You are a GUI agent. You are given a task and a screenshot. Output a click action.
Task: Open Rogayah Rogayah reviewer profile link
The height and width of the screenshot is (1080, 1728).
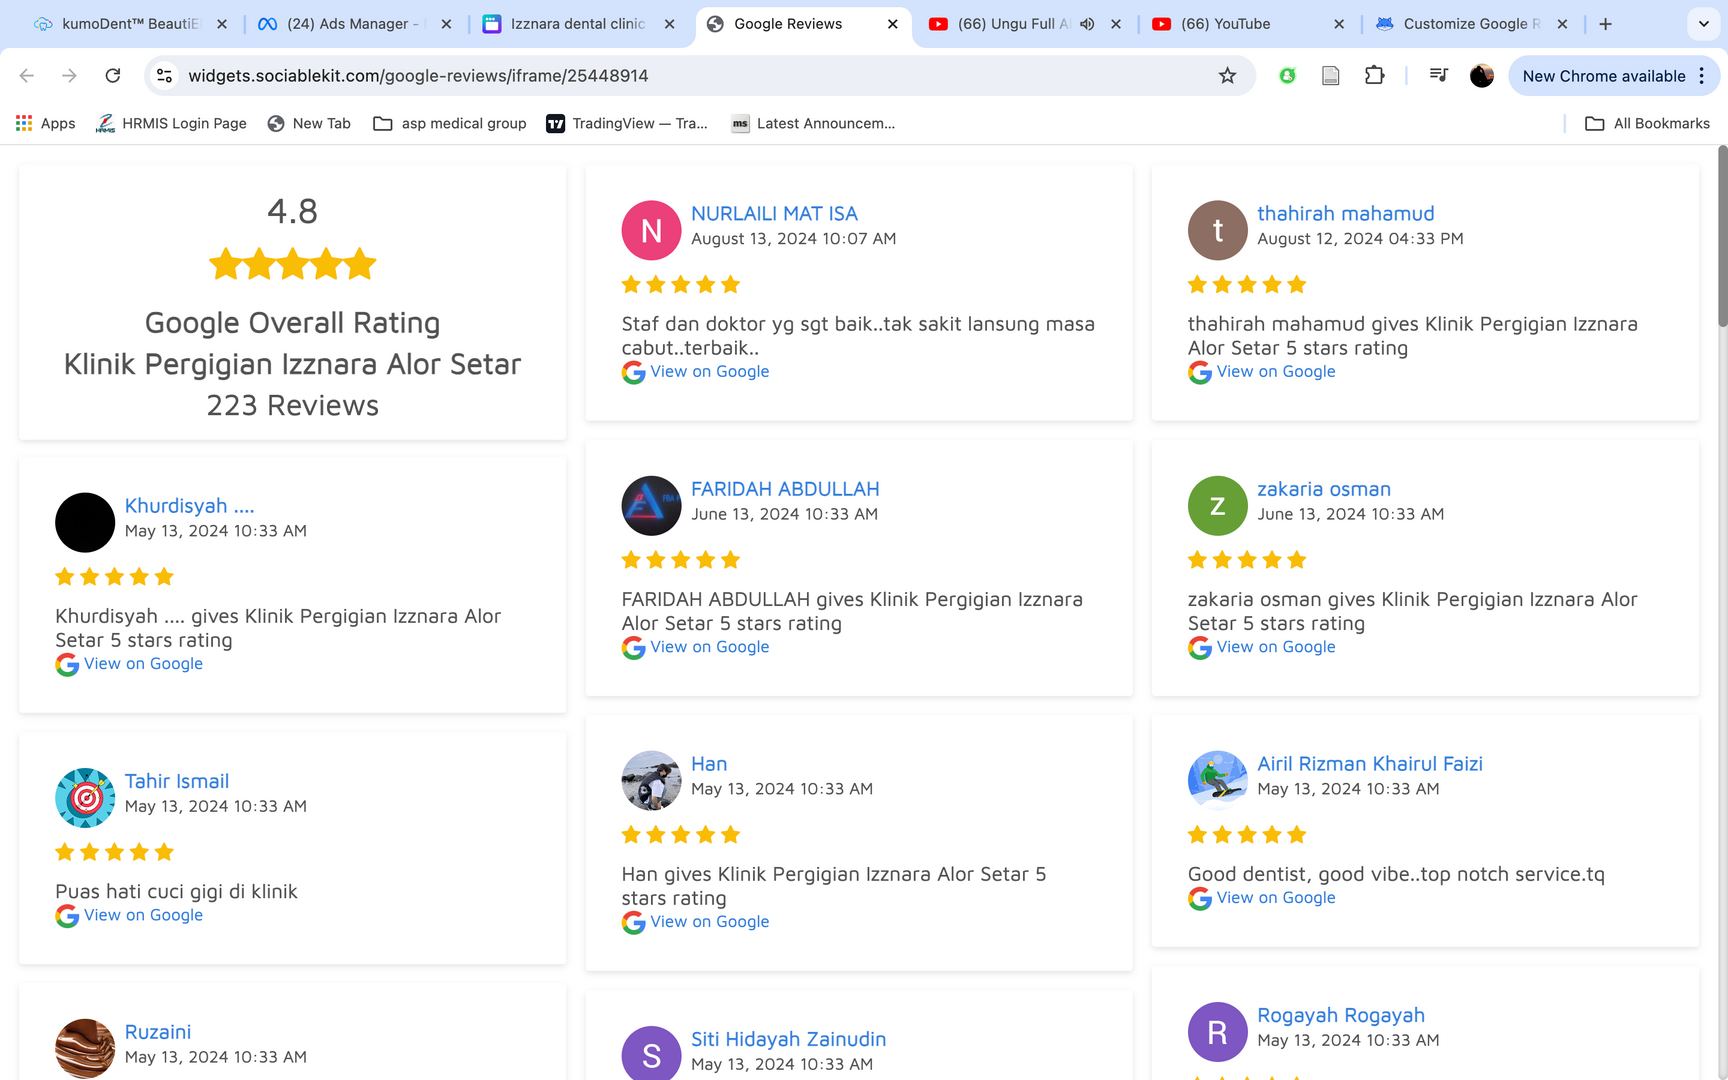1340,1015
